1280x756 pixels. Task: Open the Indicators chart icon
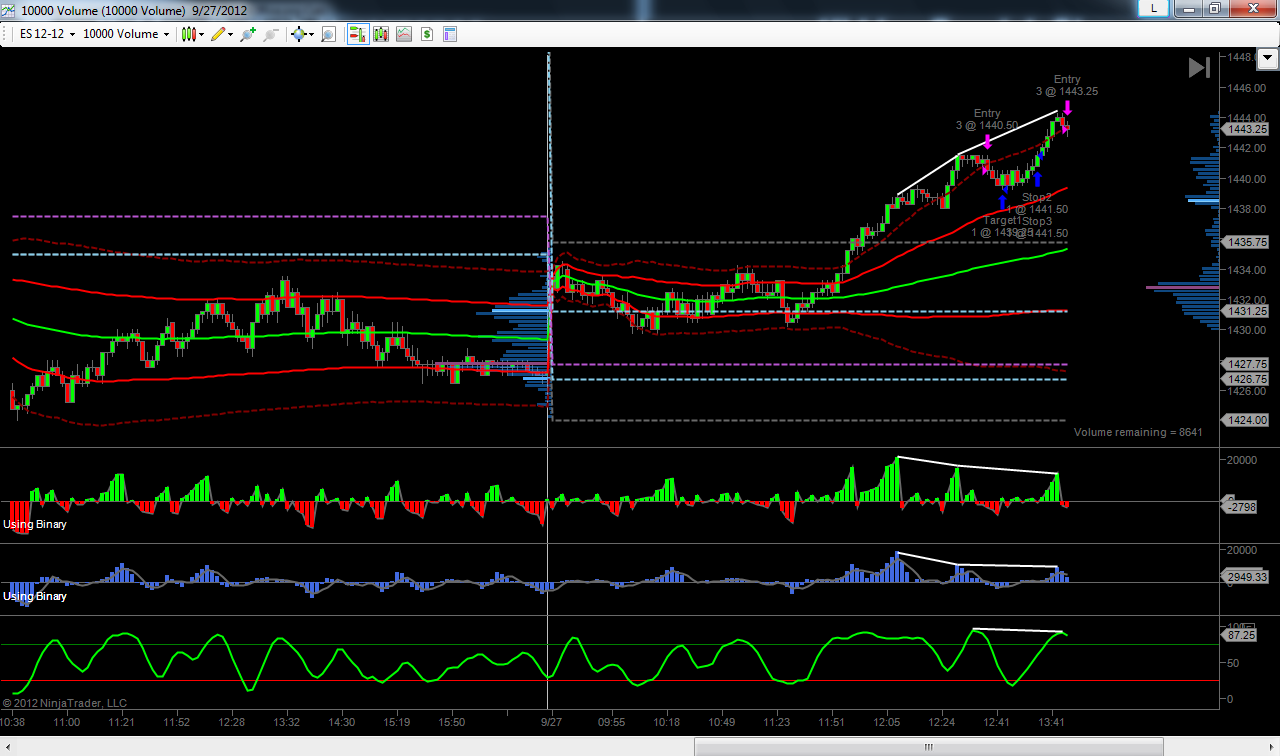click(404, 34)
